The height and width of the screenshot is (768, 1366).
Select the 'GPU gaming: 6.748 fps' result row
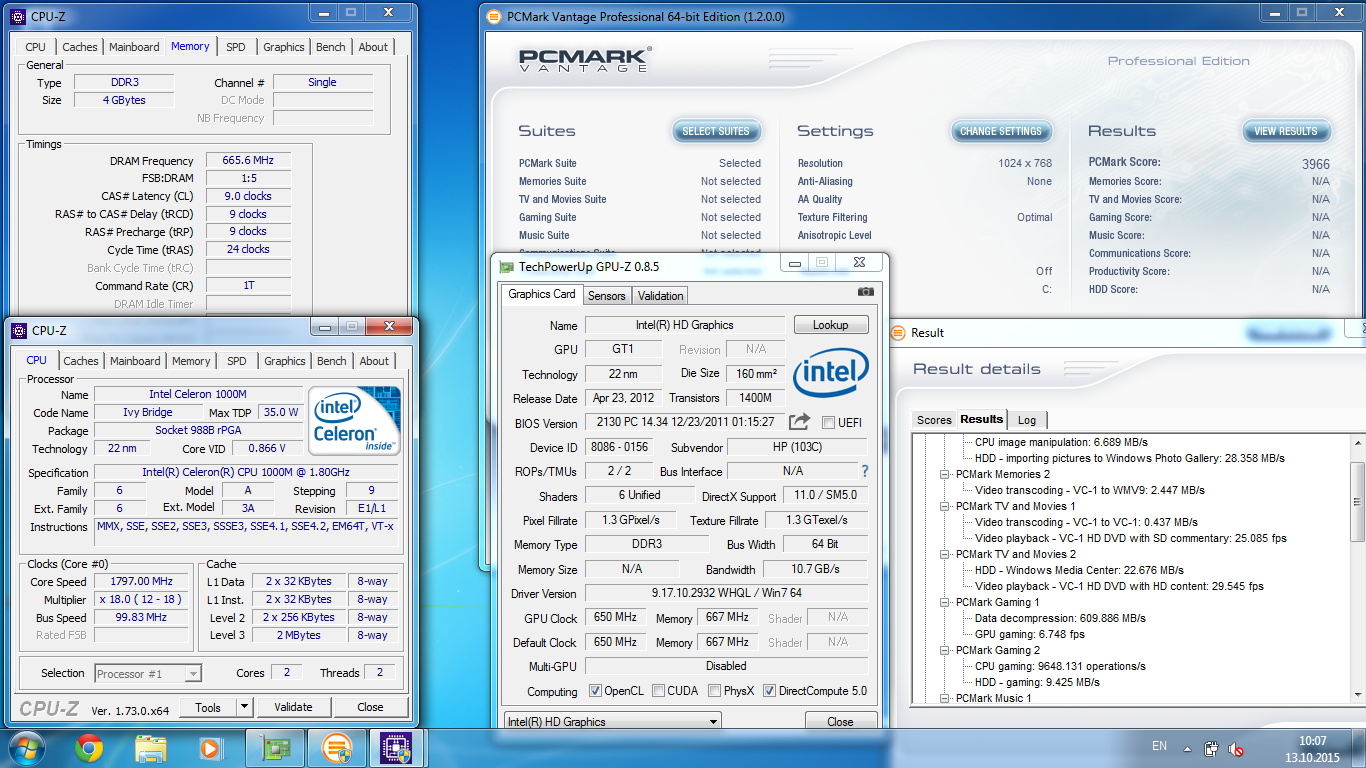click(1029, 634)
